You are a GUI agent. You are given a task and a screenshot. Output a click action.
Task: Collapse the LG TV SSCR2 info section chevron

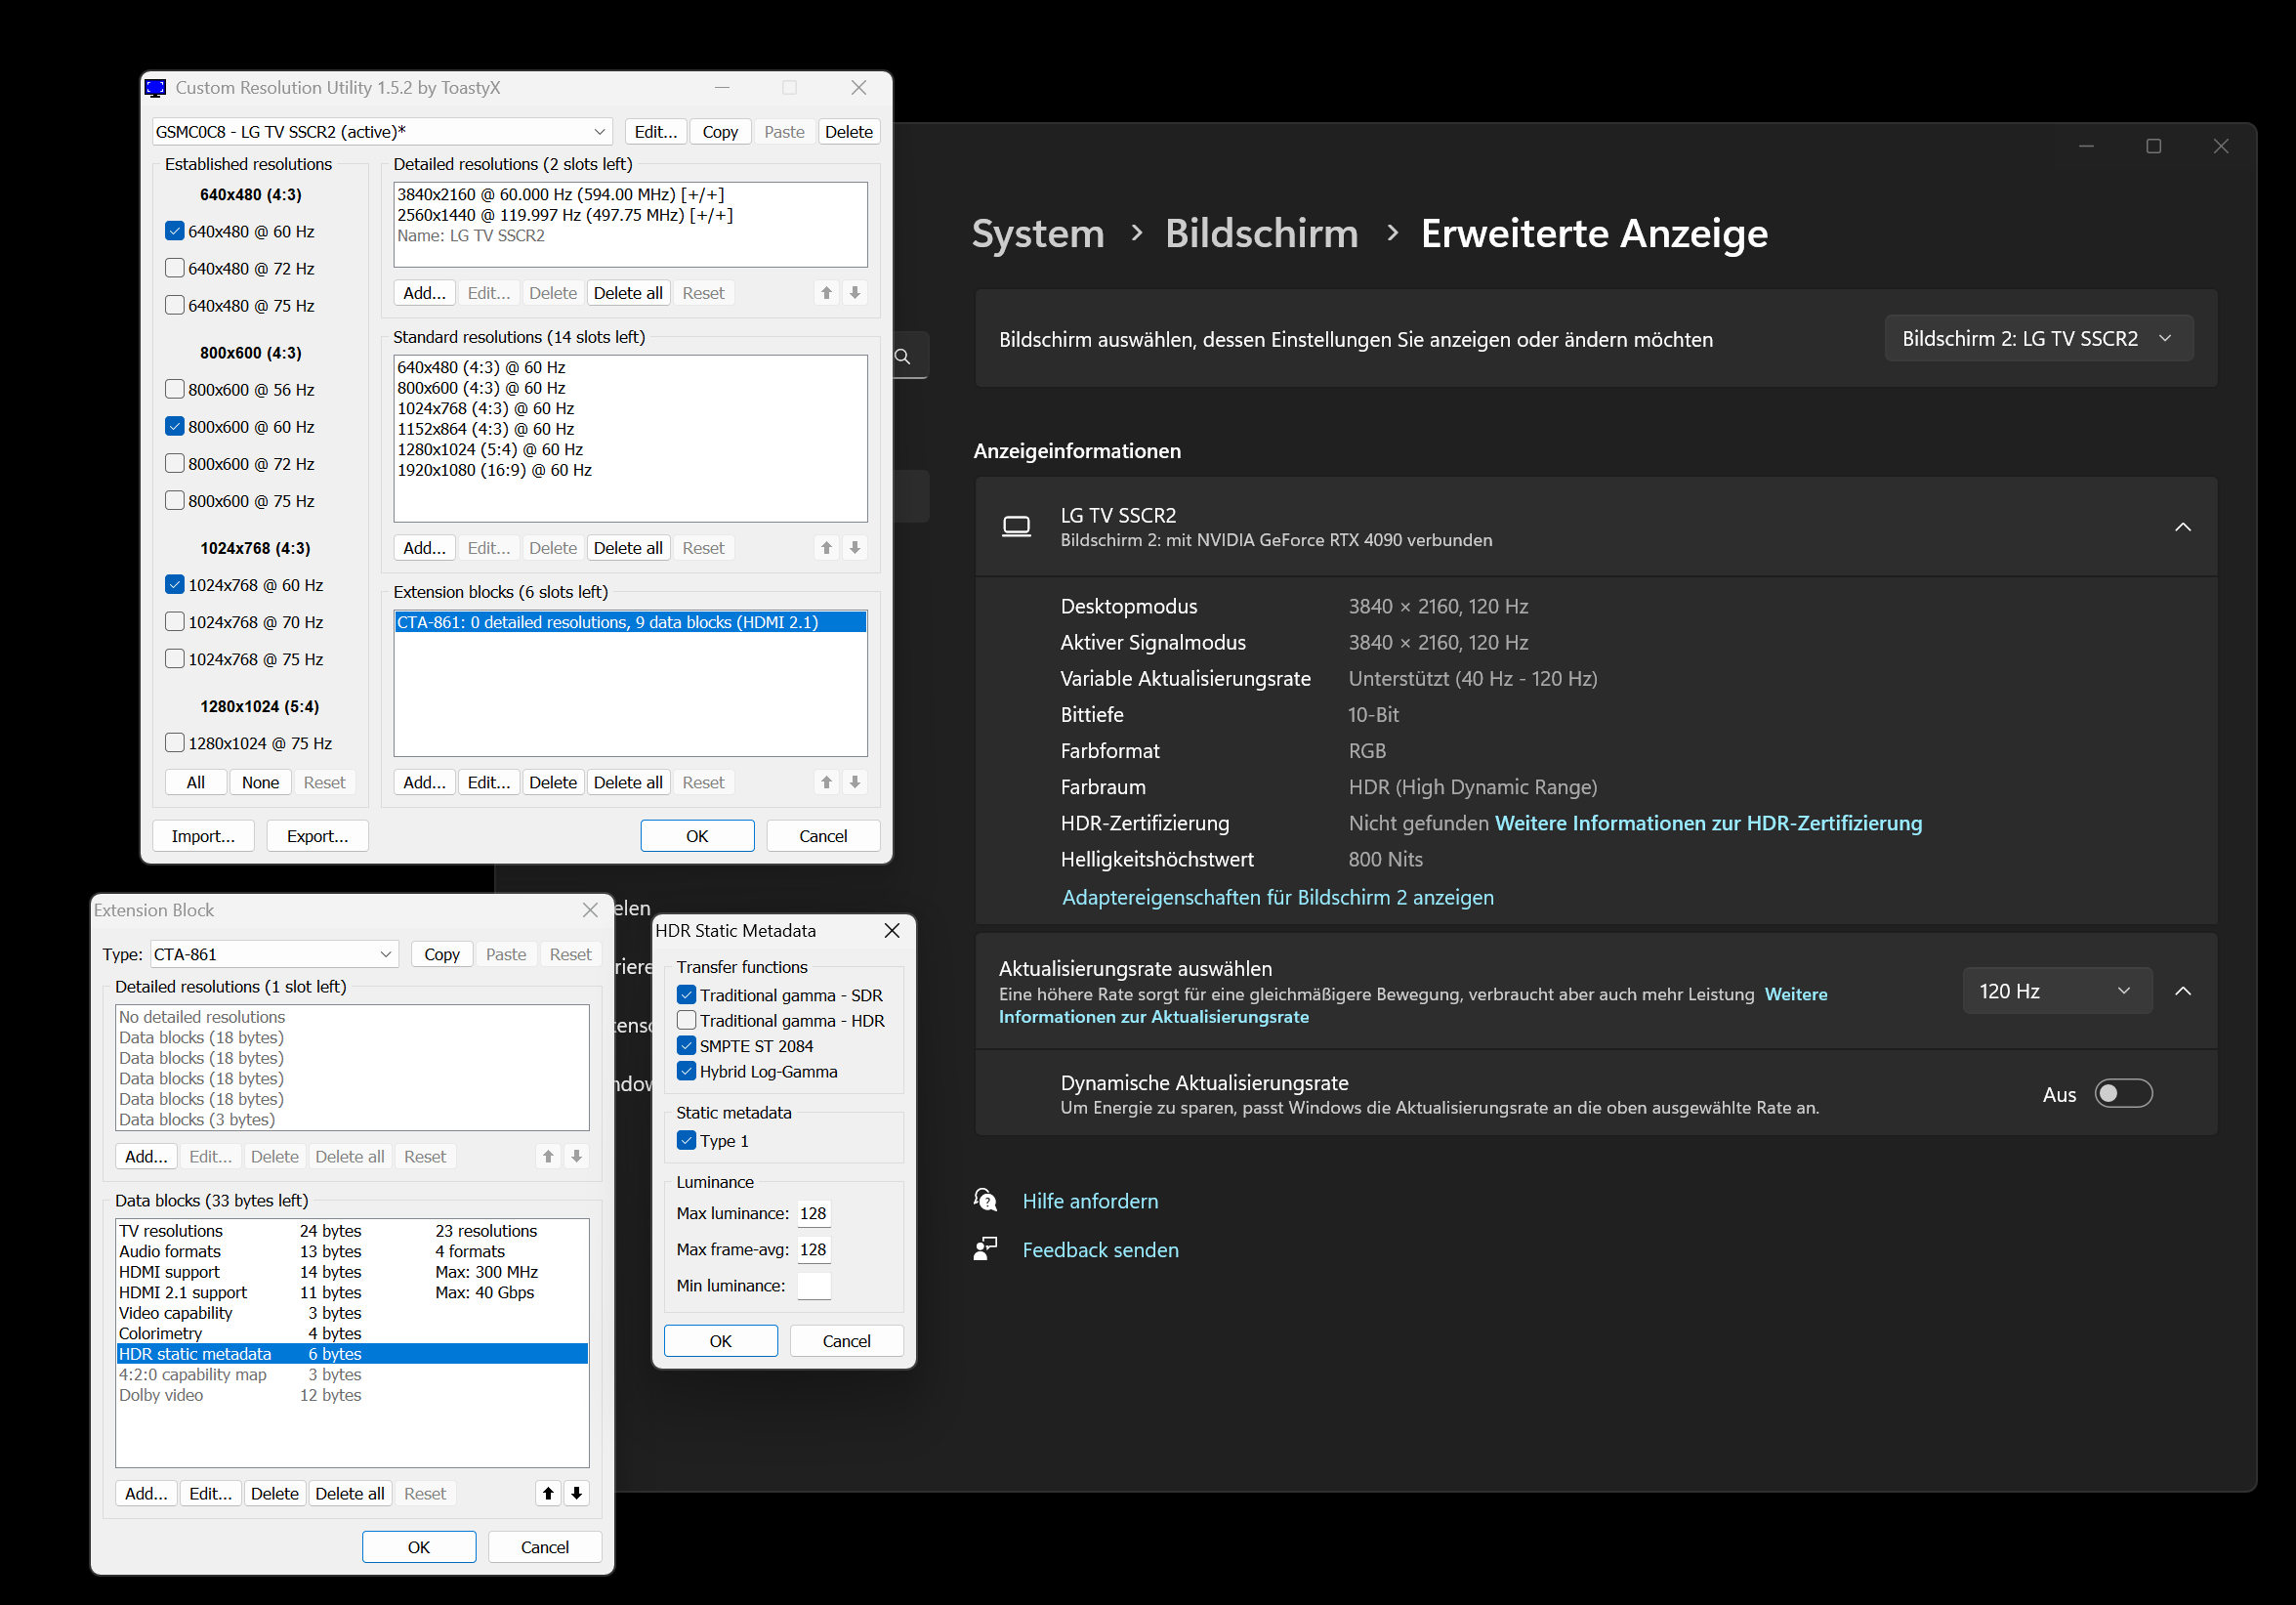(x=2182, y=527)
